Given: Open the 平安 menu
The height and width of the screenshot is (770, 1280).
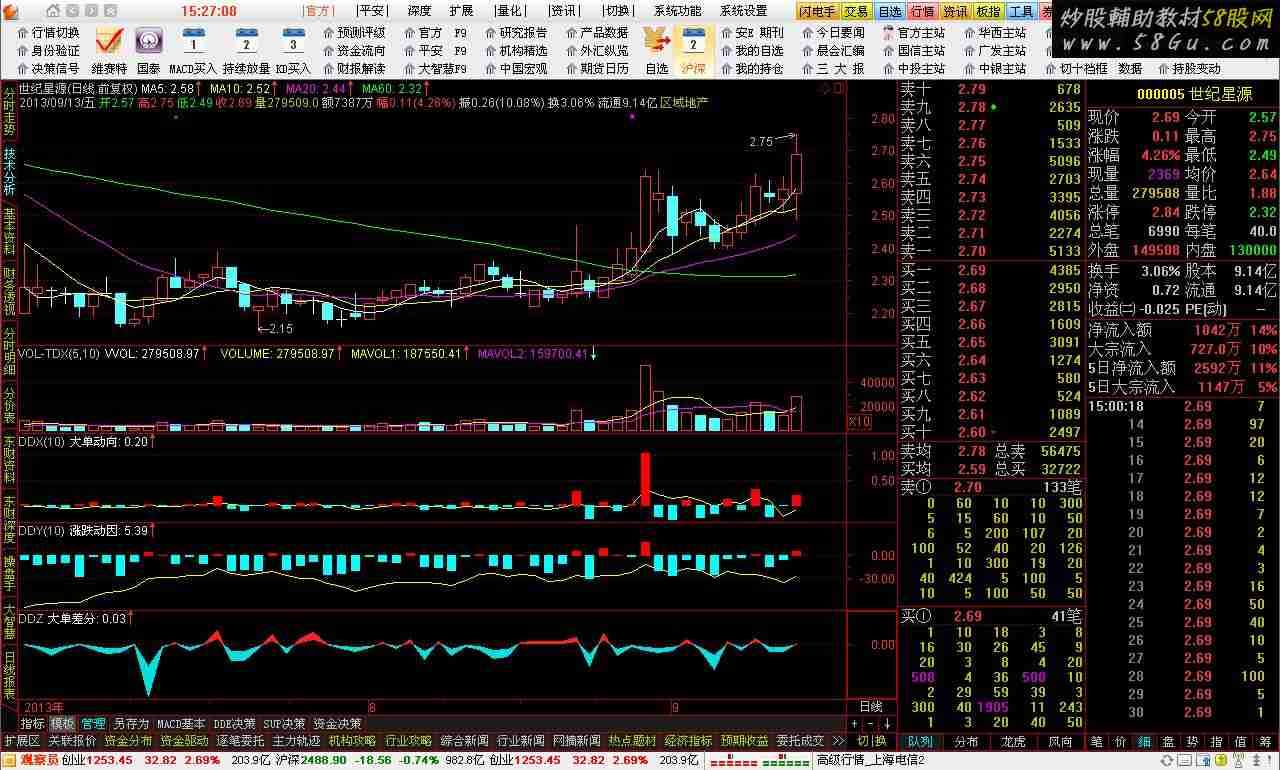Looking at the screenshot, I should pos(371,11).
